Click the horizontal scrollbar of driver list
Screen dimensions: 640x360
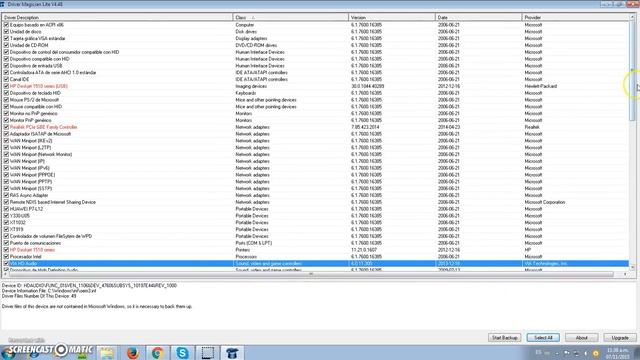[x=311, y=274]
